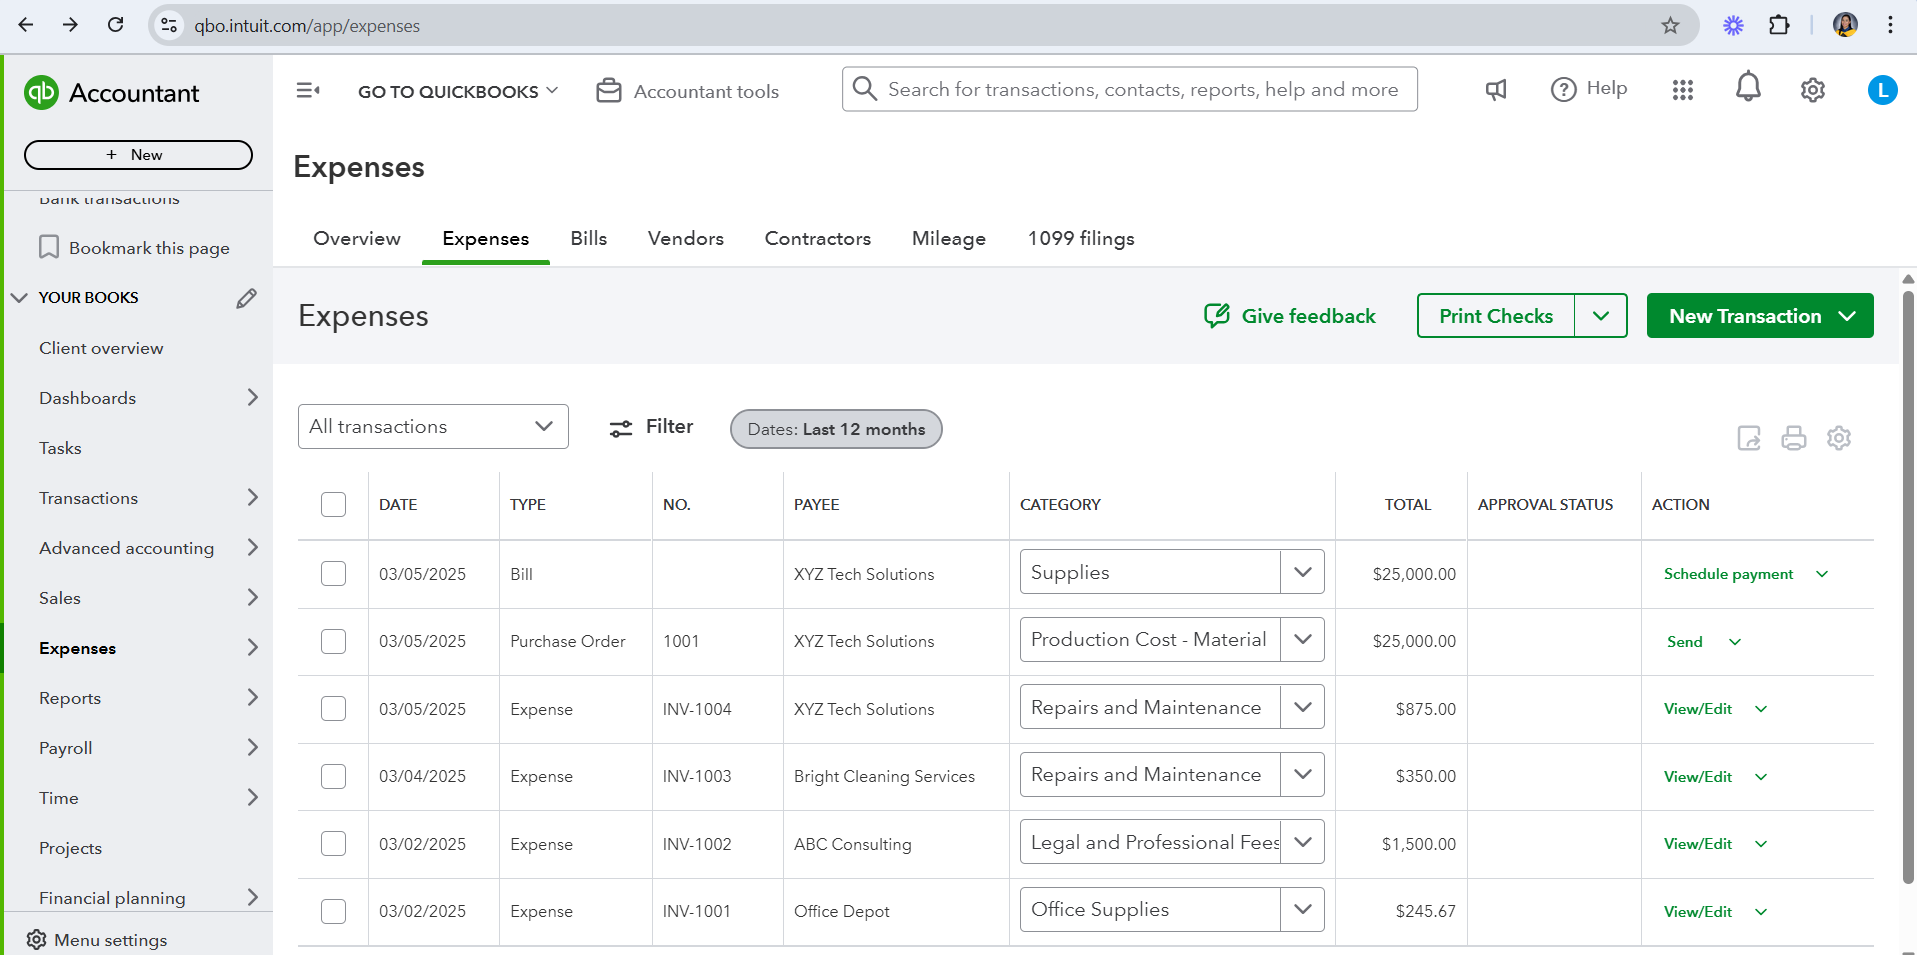
Task: Open the settings gear in top bar
Action: (1812, 90)
